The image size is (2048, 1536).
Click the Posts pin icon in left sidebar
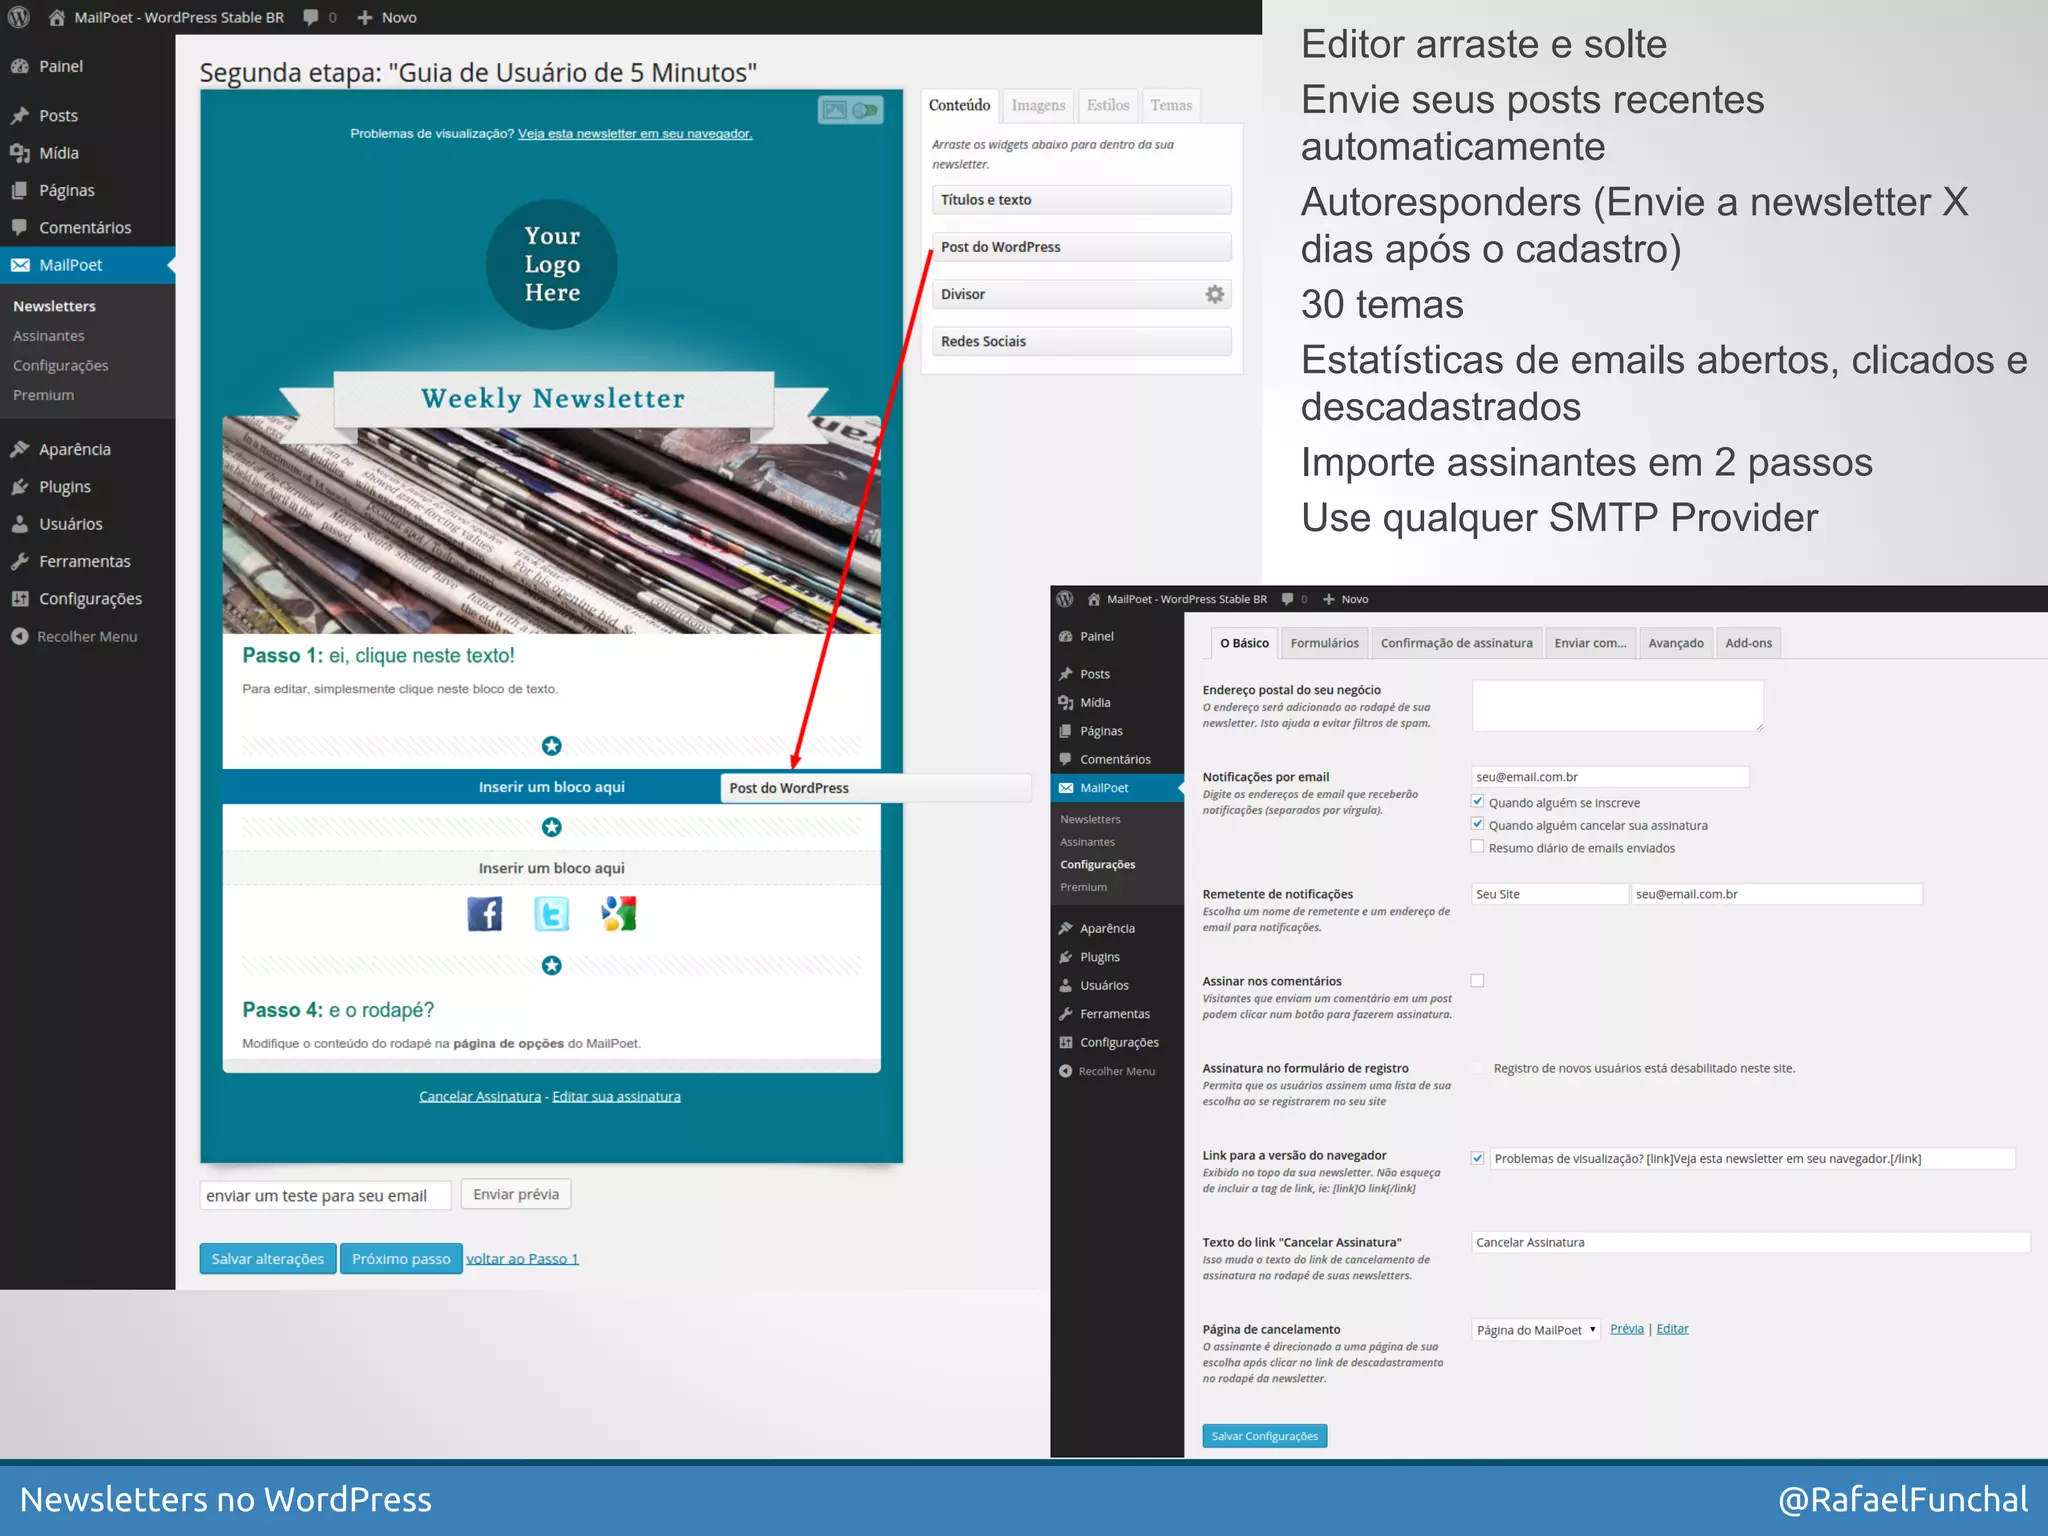coord(20,115)
